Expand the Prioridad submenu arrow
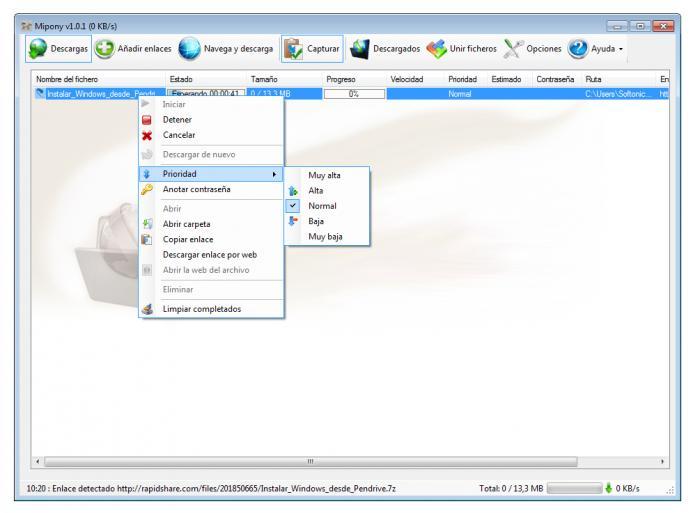 [x=274, y=174]
